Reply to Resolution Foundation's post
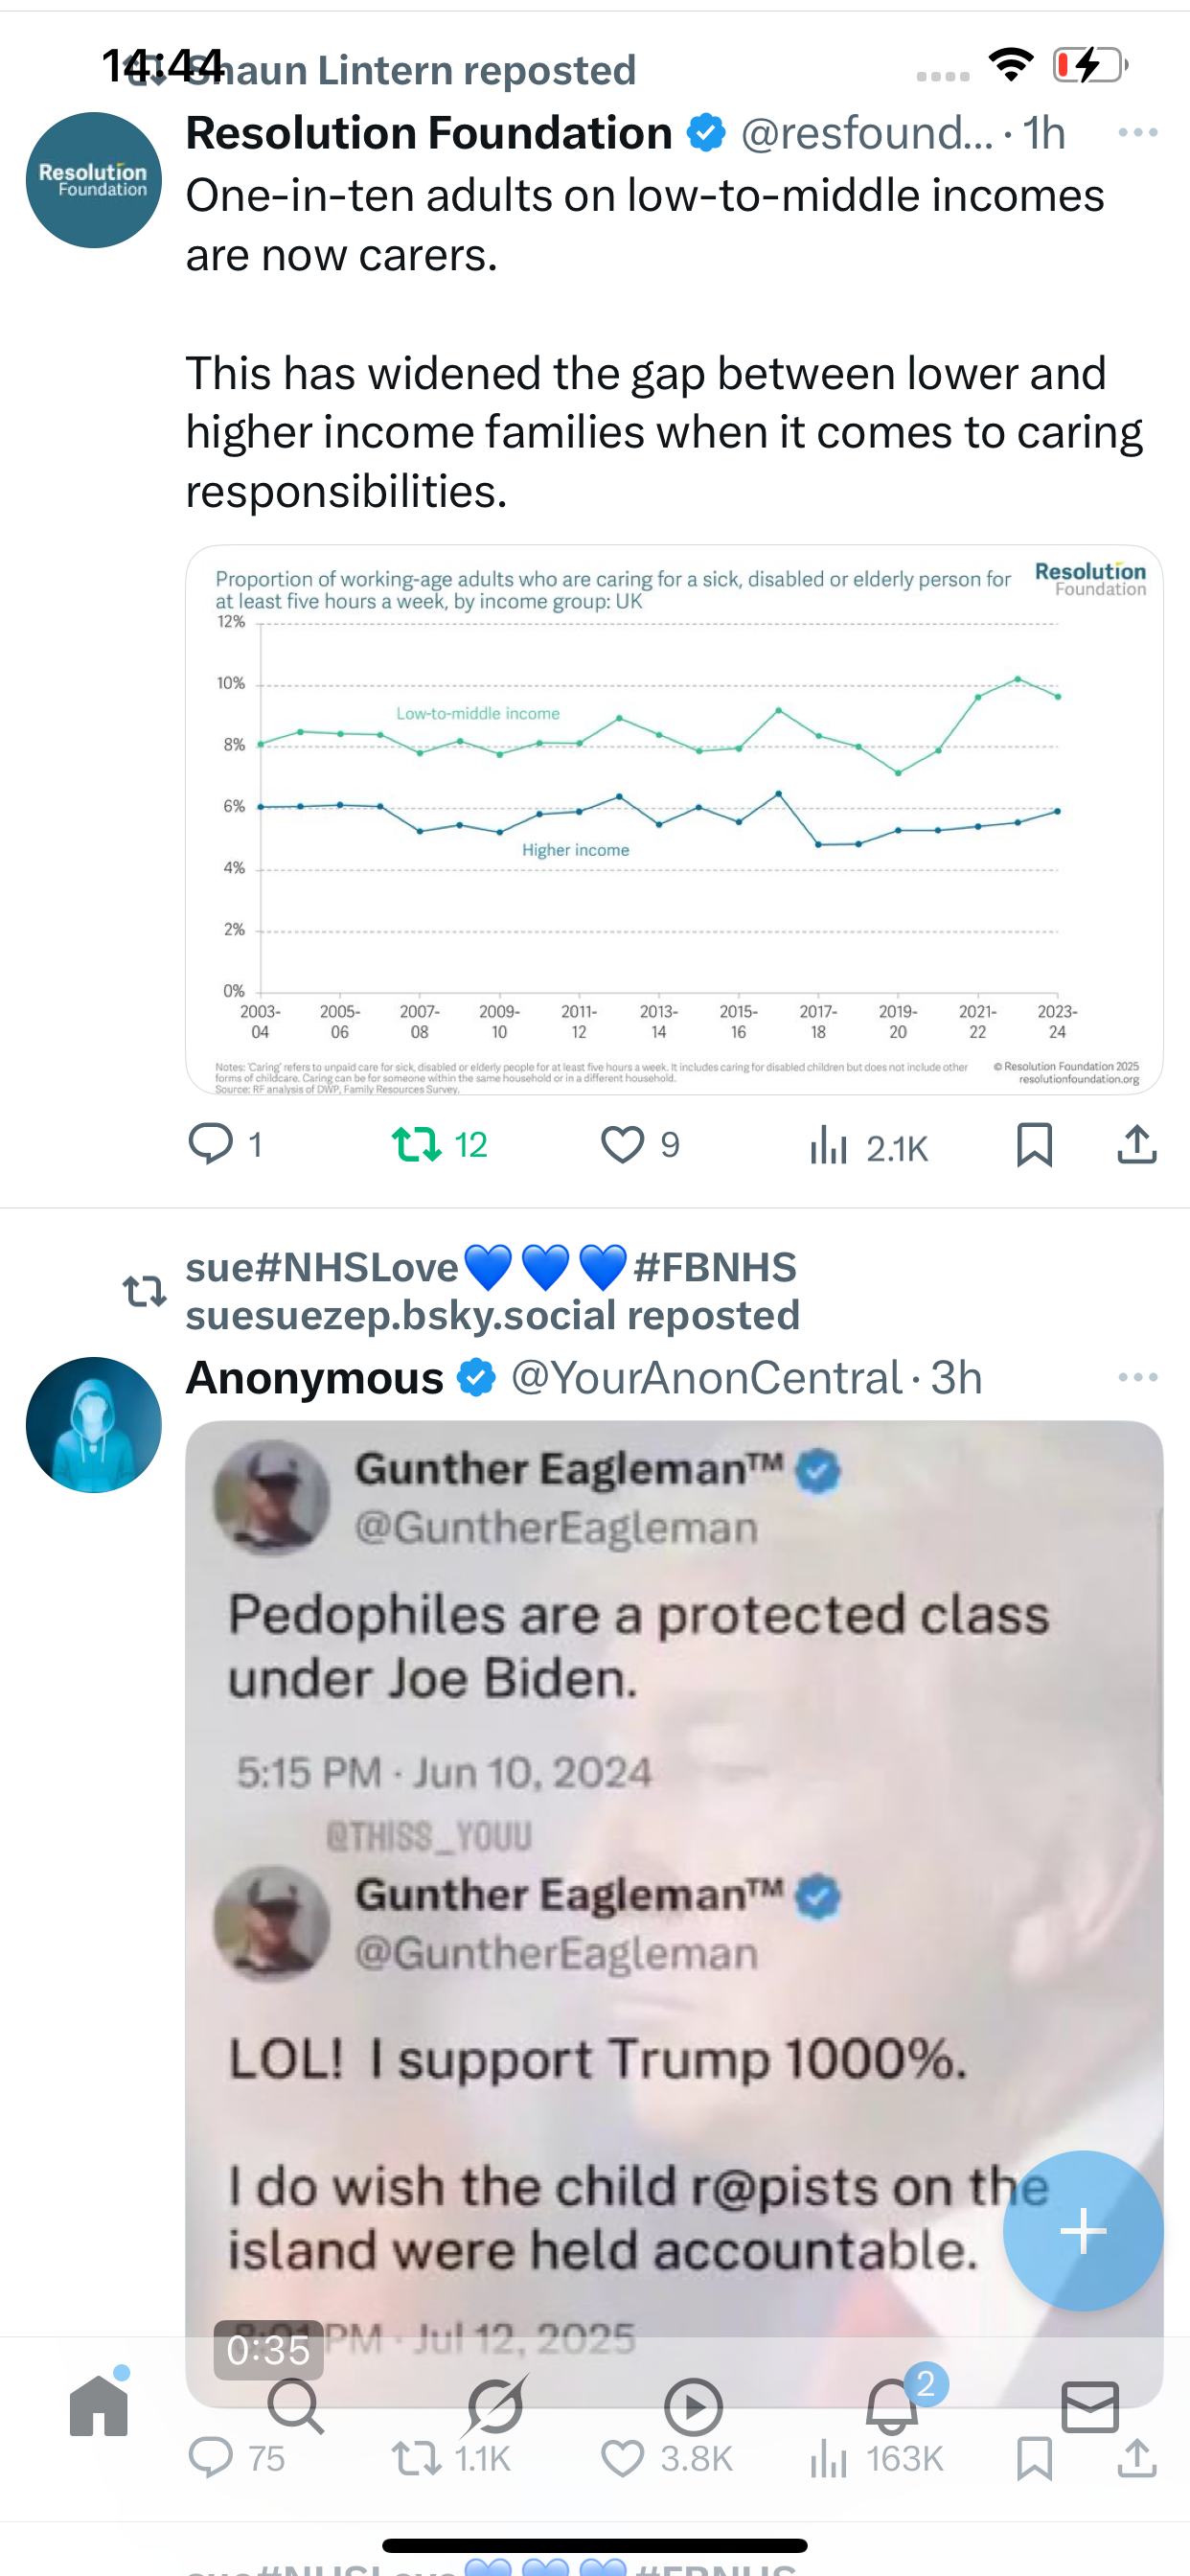 (x=211, y=1144)
